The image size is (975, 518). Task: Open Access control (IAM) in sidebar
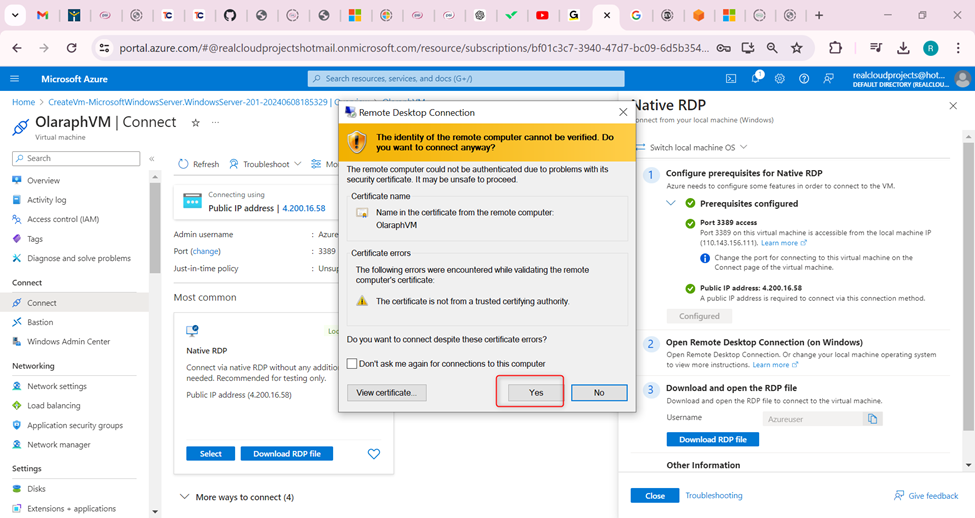[x=63, y=219]
